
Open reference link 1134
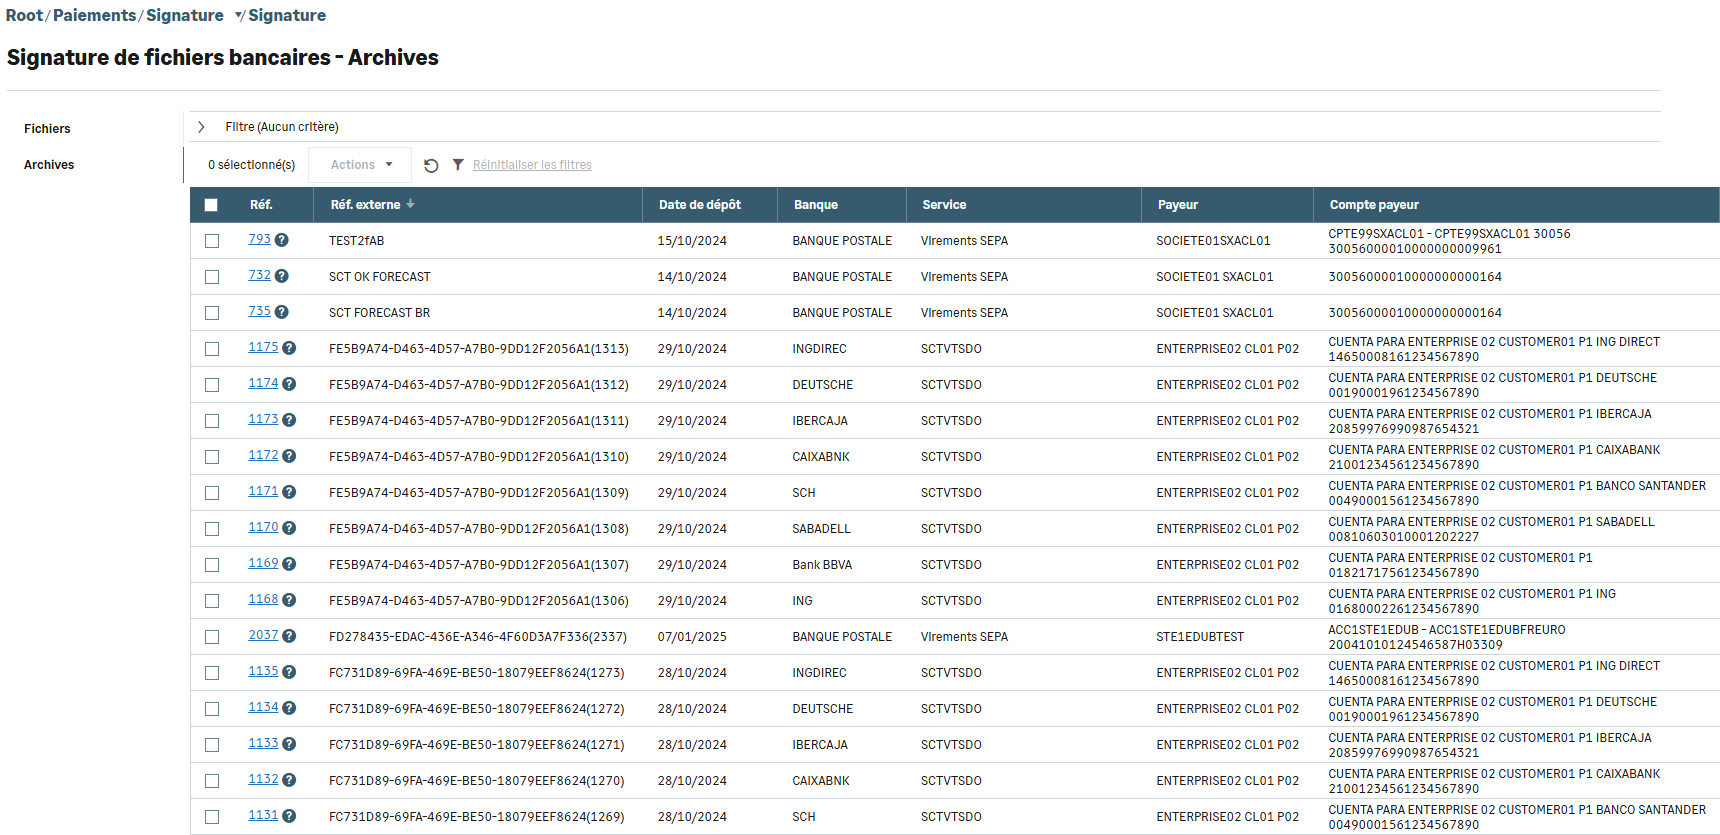(263, 707)
